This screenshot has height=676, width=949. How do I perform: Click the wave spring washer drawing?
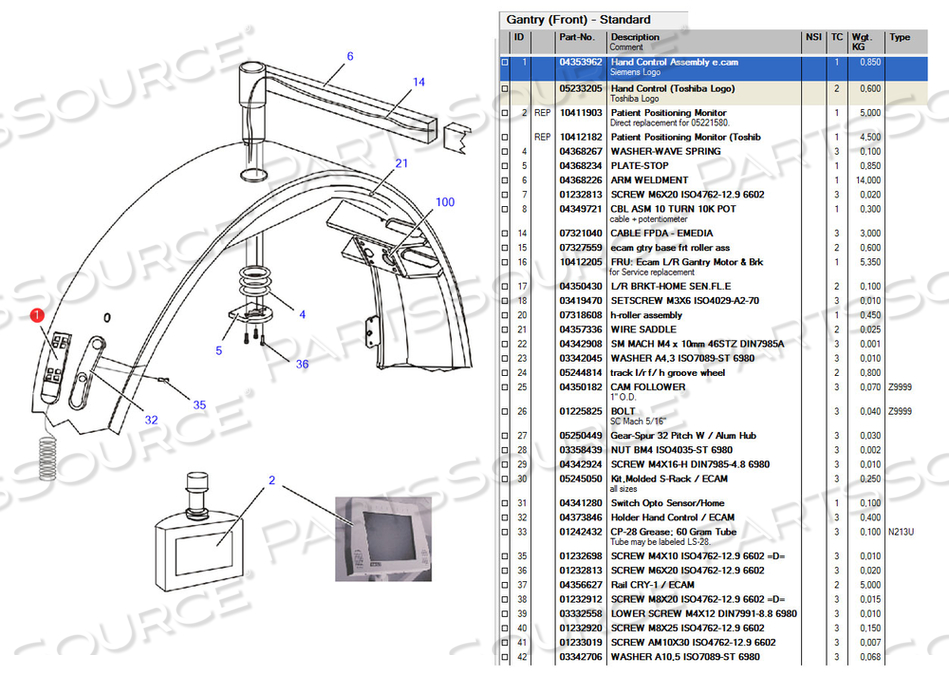click(255, 283)
